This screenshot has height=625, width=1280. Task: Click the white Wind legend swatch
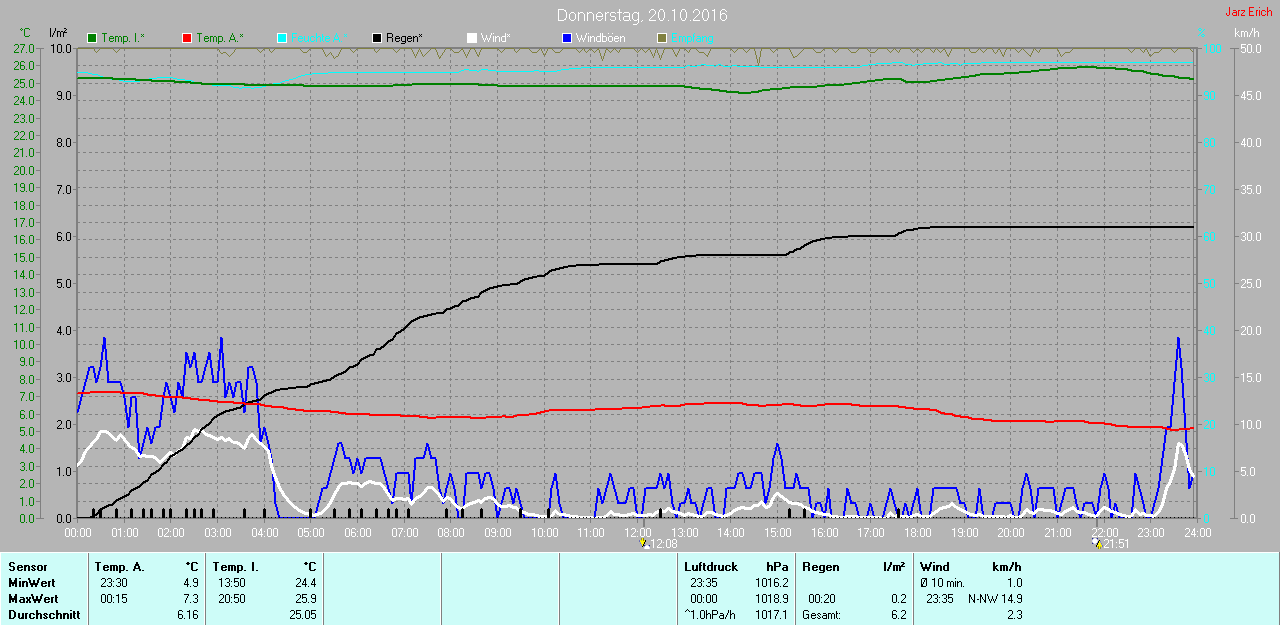[472, 38]
